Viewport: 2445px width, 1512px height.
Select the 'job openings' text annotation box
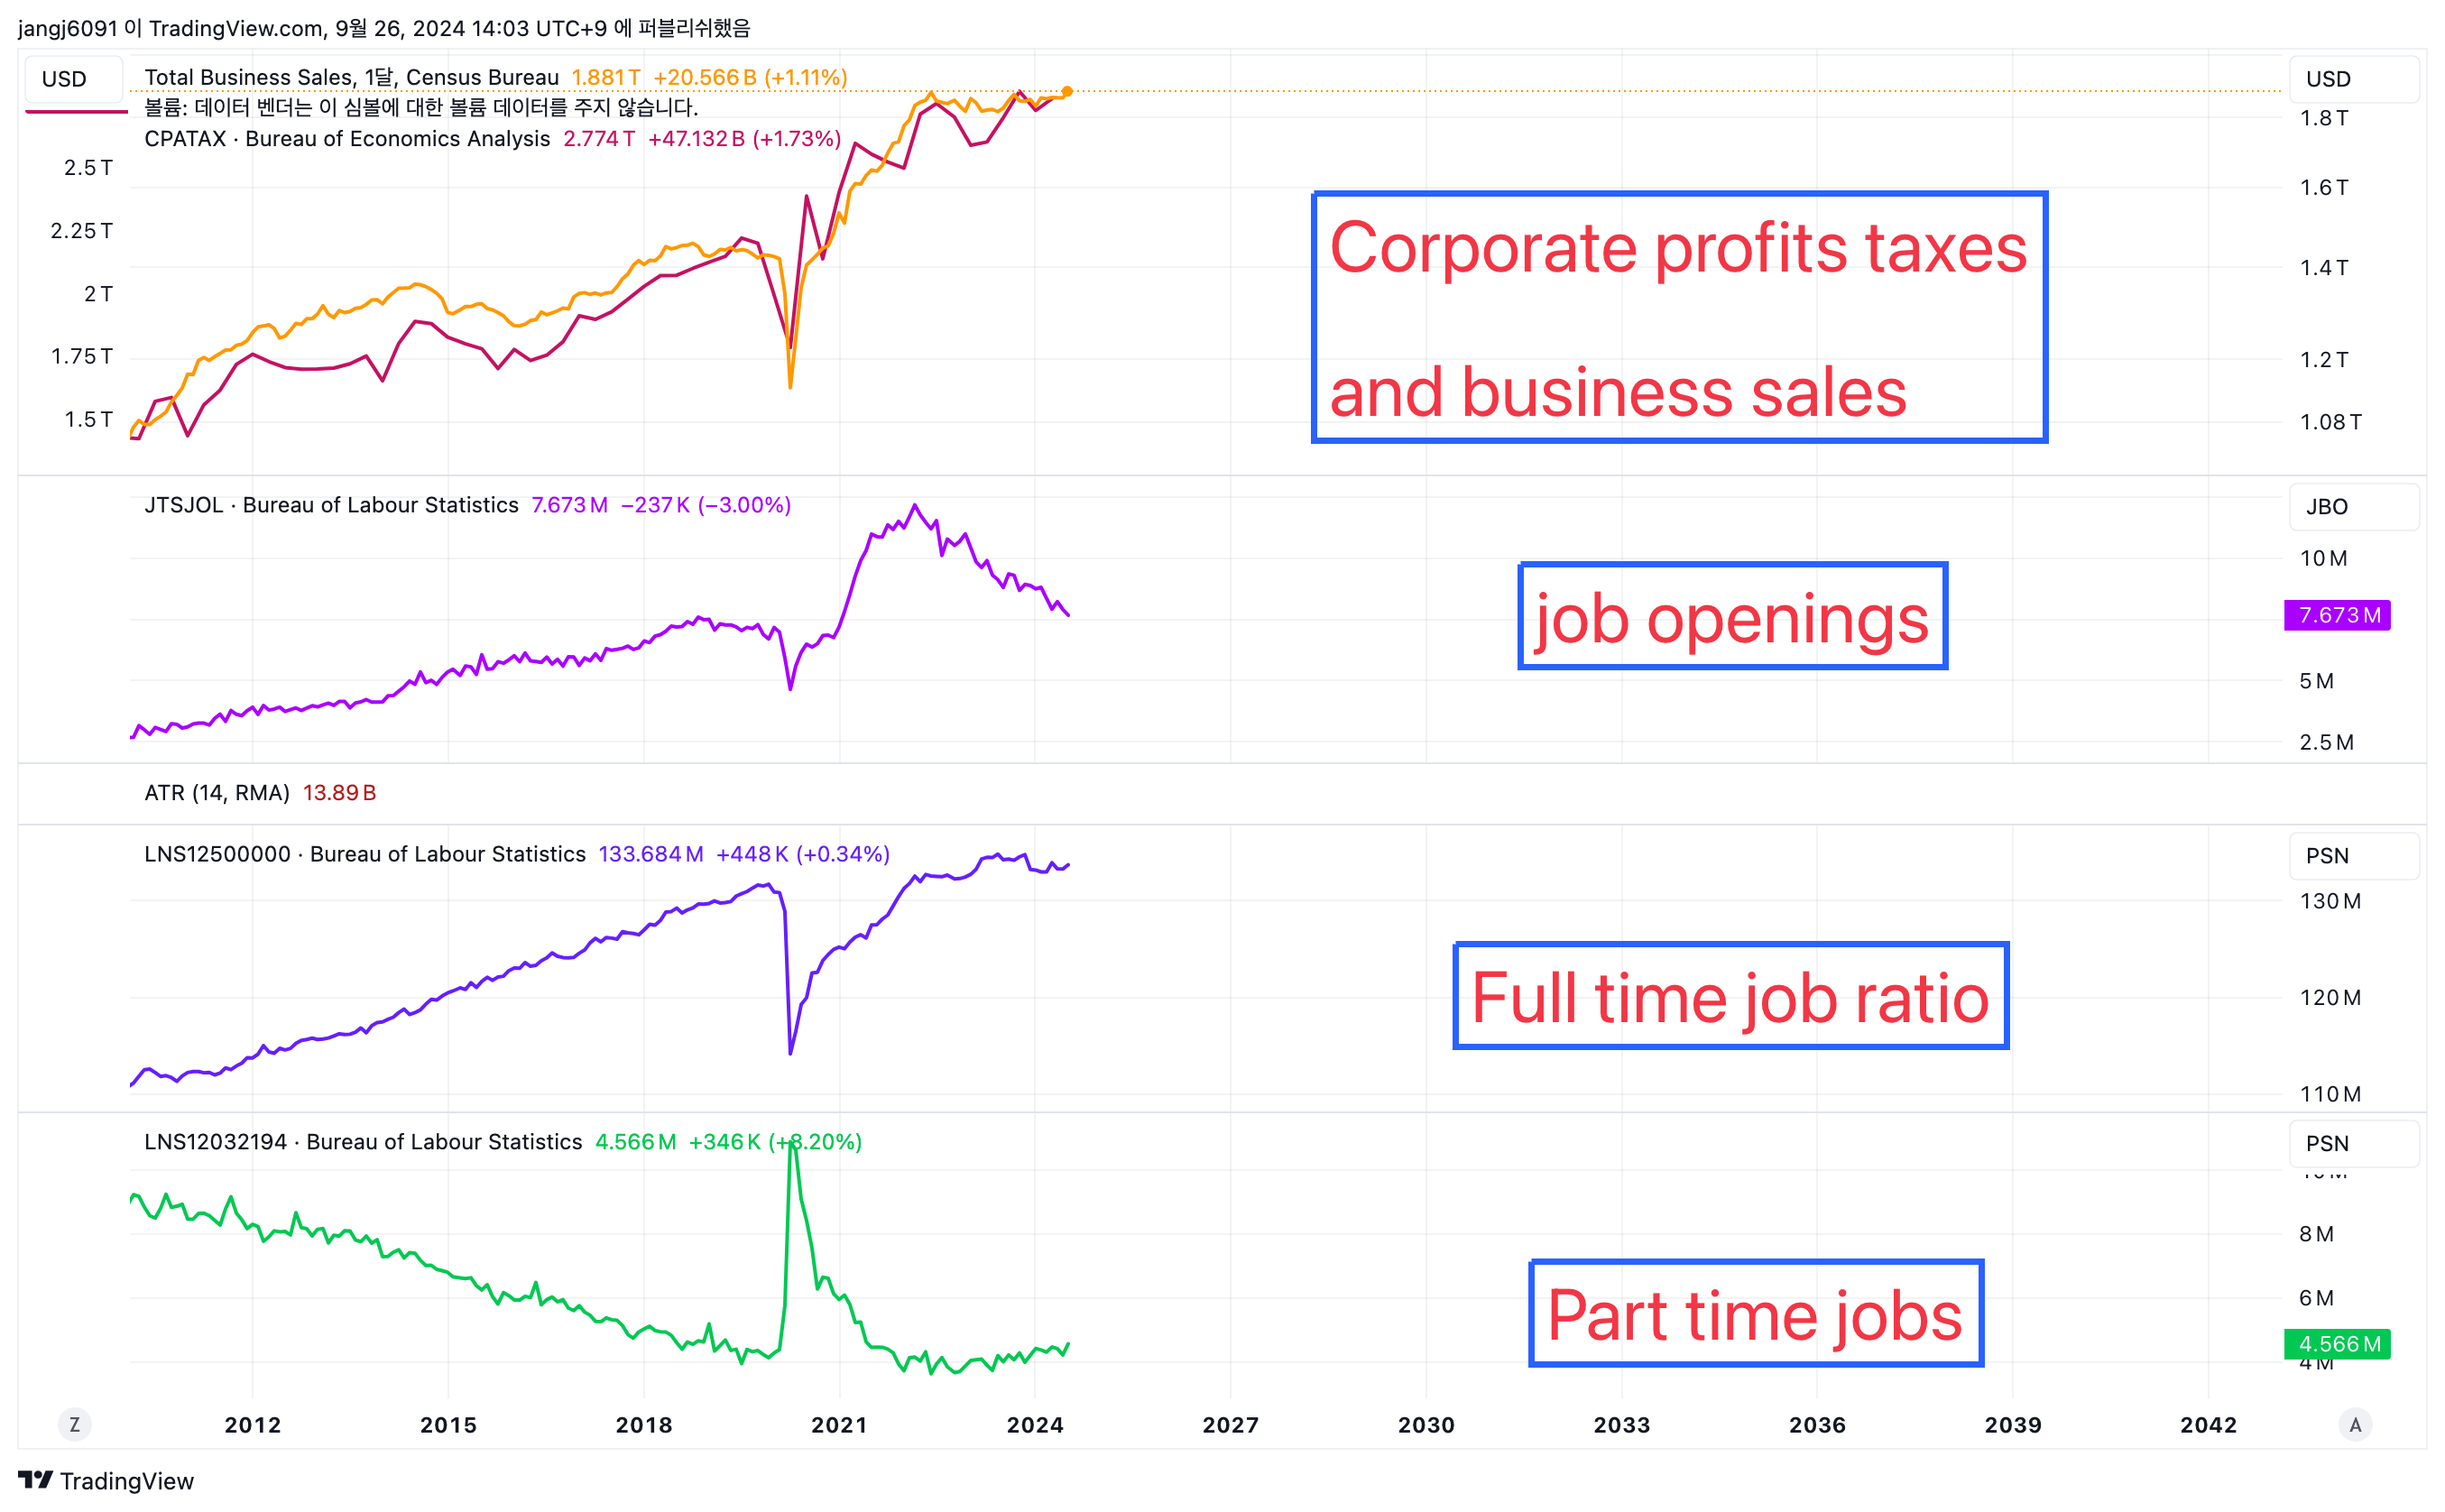(1731, 617)
